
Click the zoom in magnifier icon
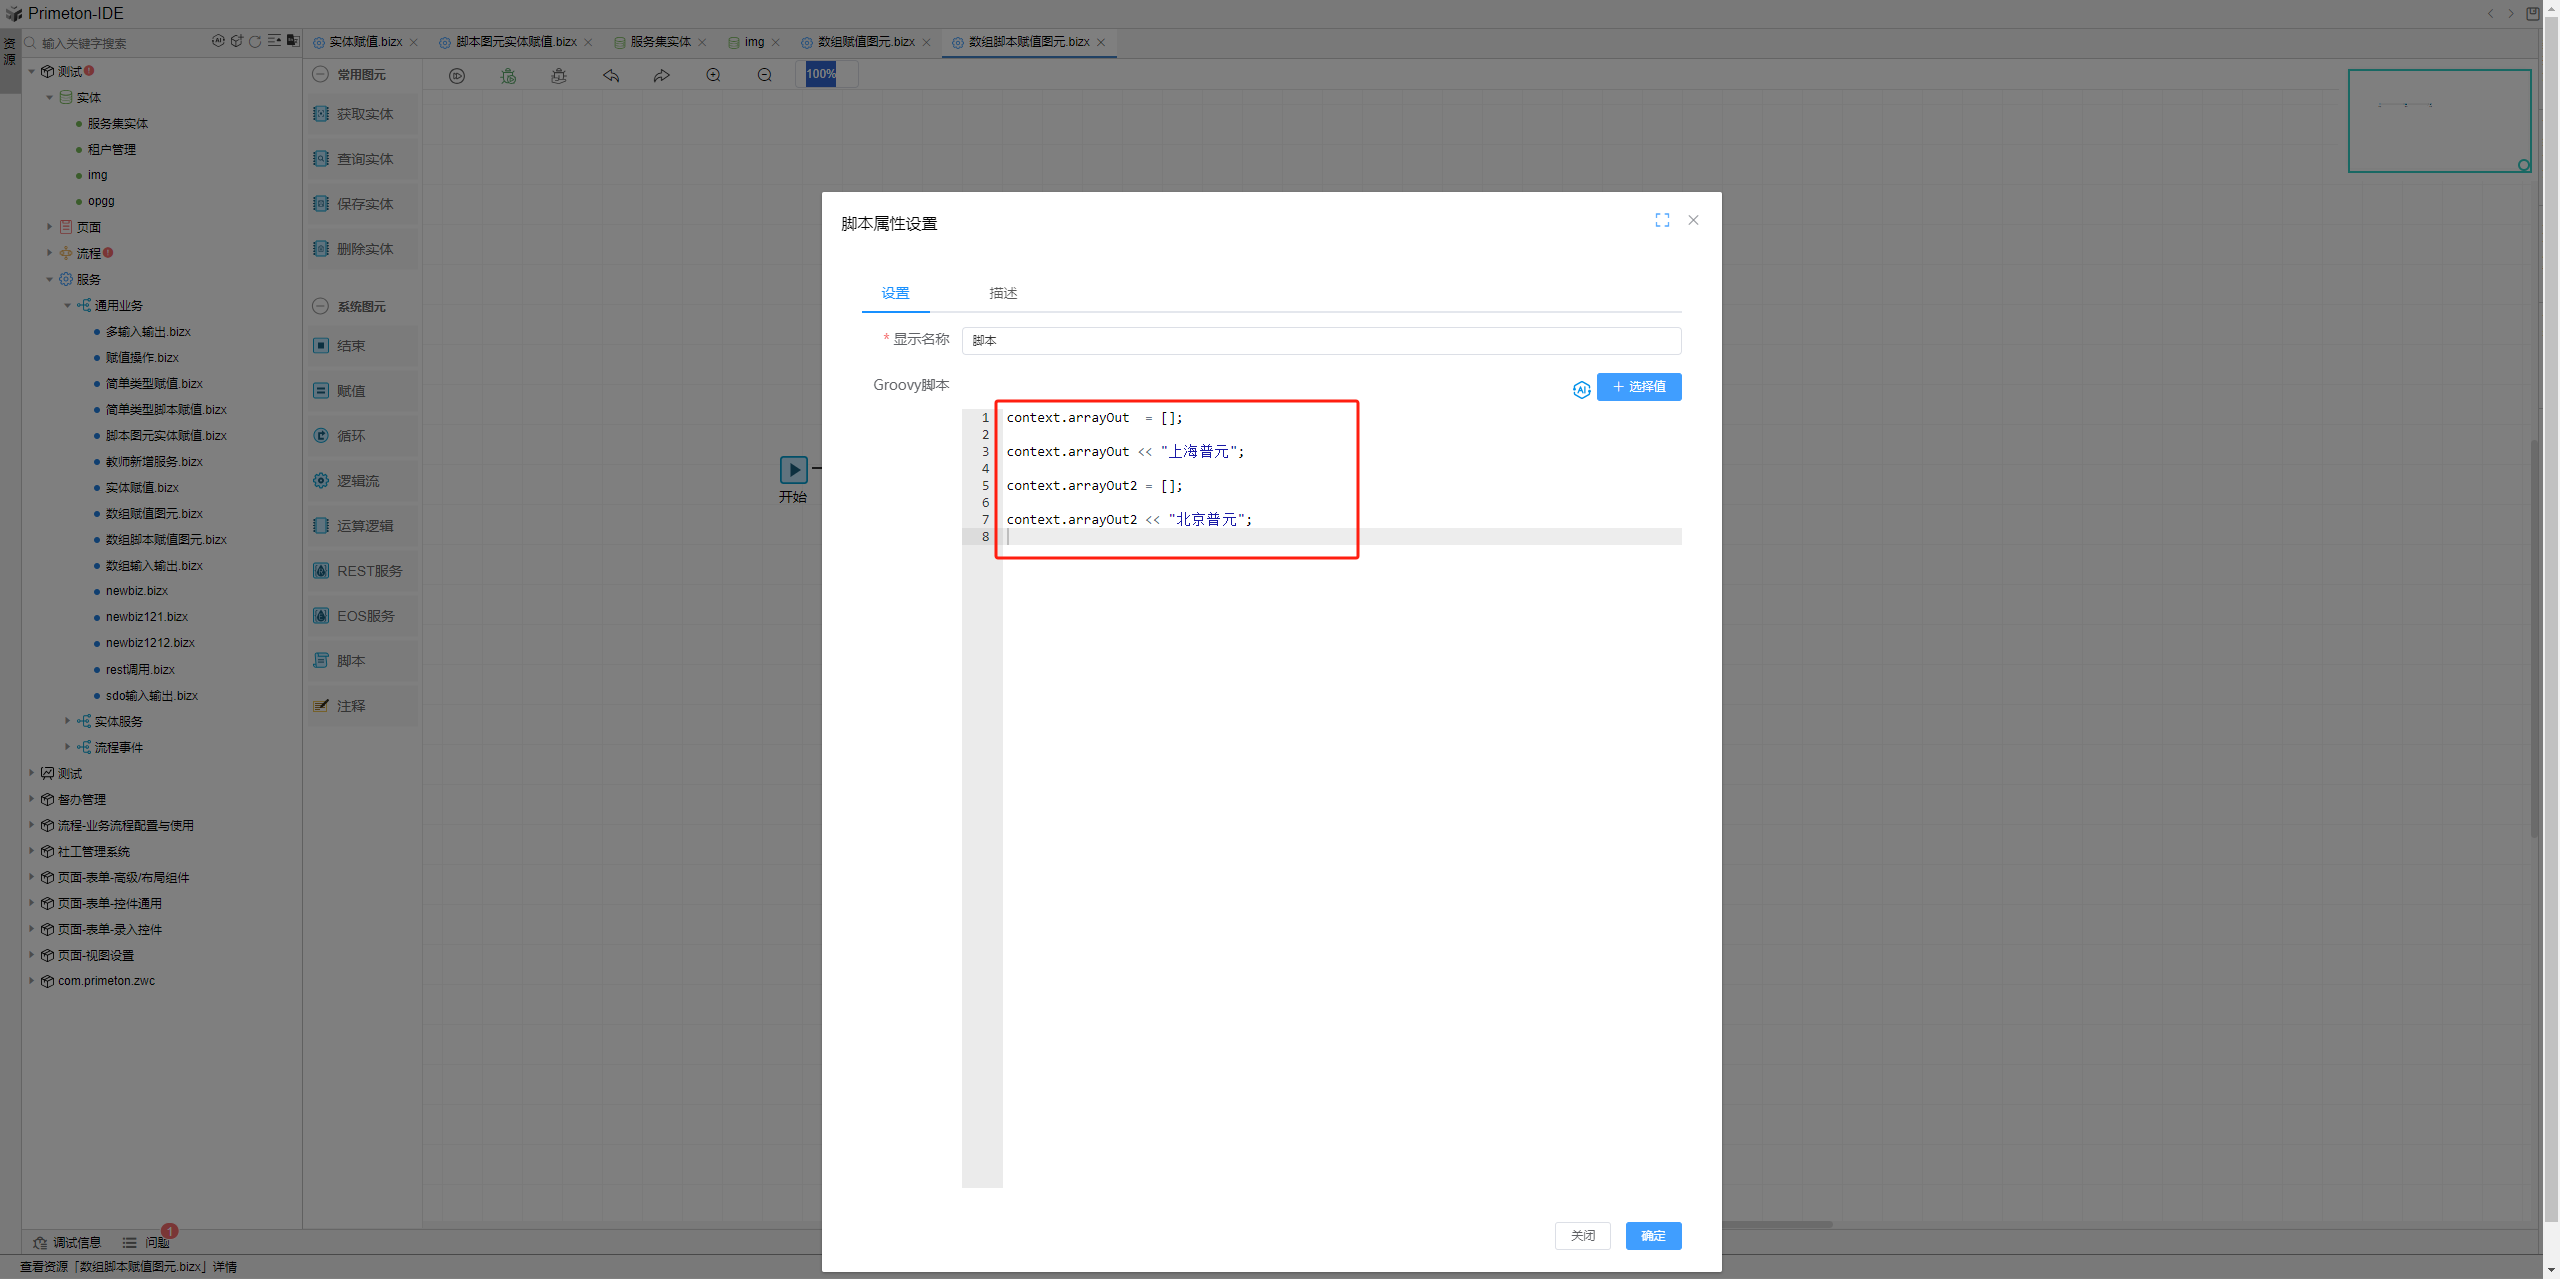pyautogui.click(x=713, y=76)
